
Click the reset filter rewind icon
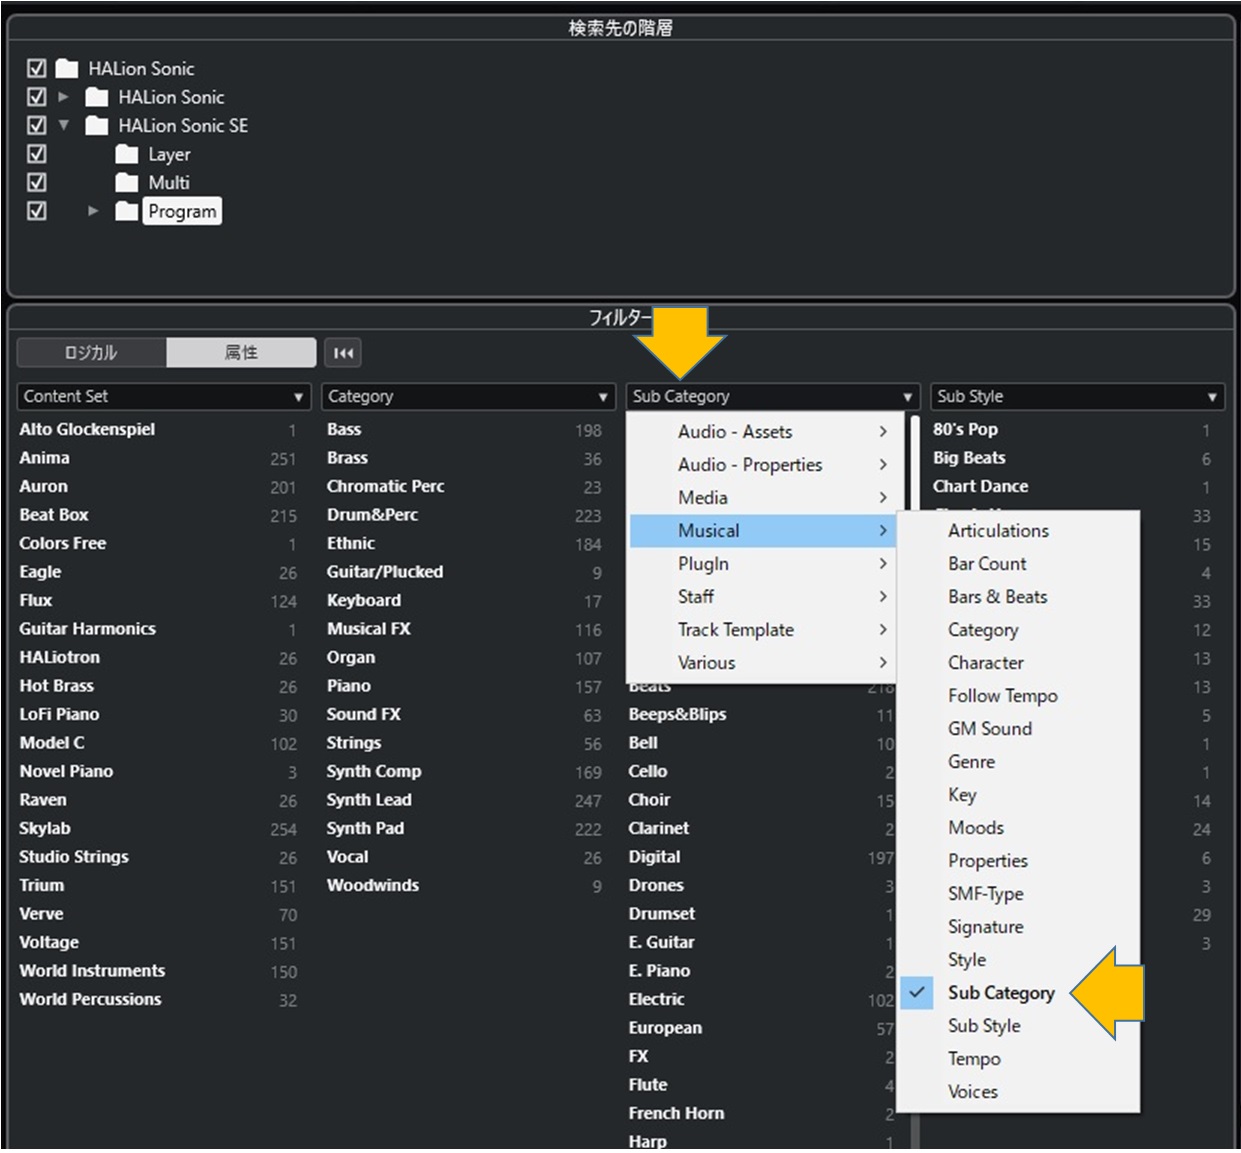342,353
